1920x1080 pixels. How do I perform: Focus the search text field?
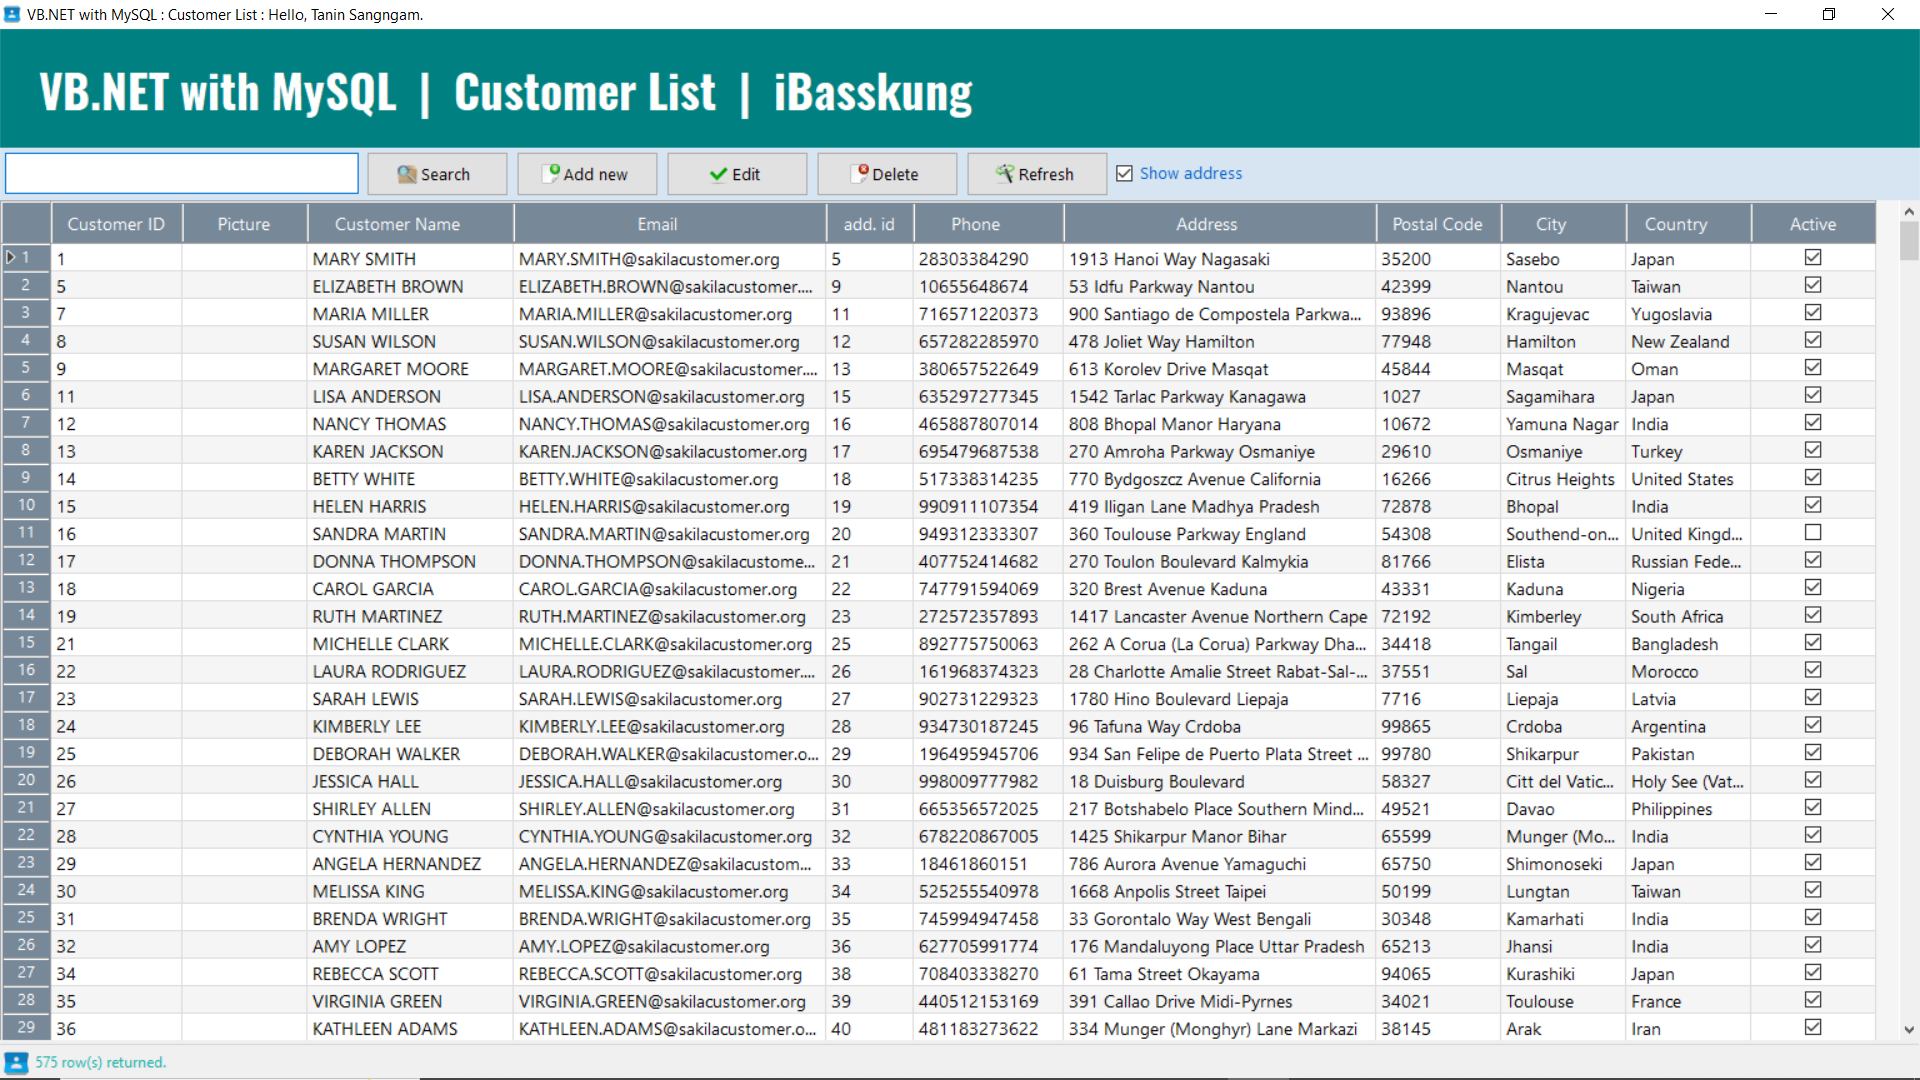pyautogui.click(x=182, y=173)
